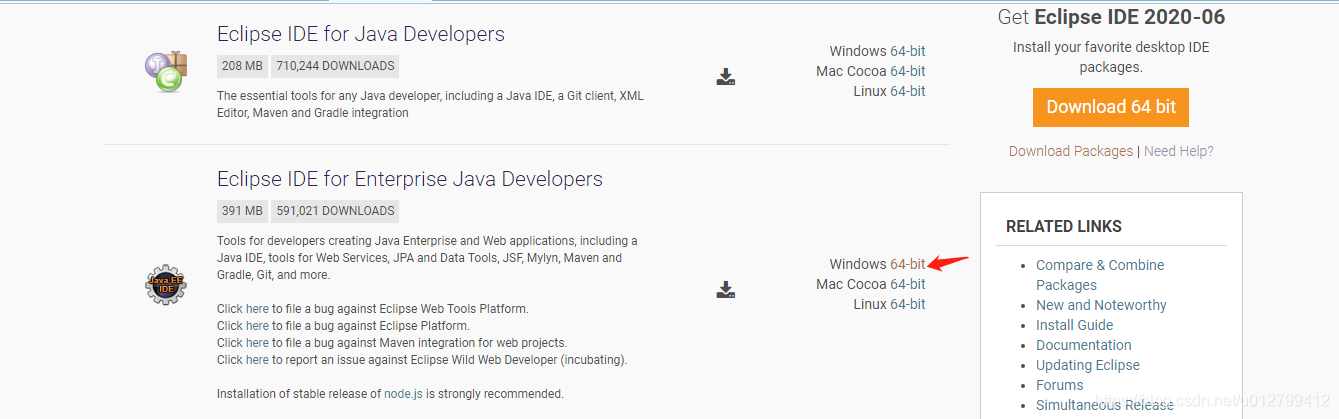Download Linux 64-bit for Java Developers

(x=907, y=91)
